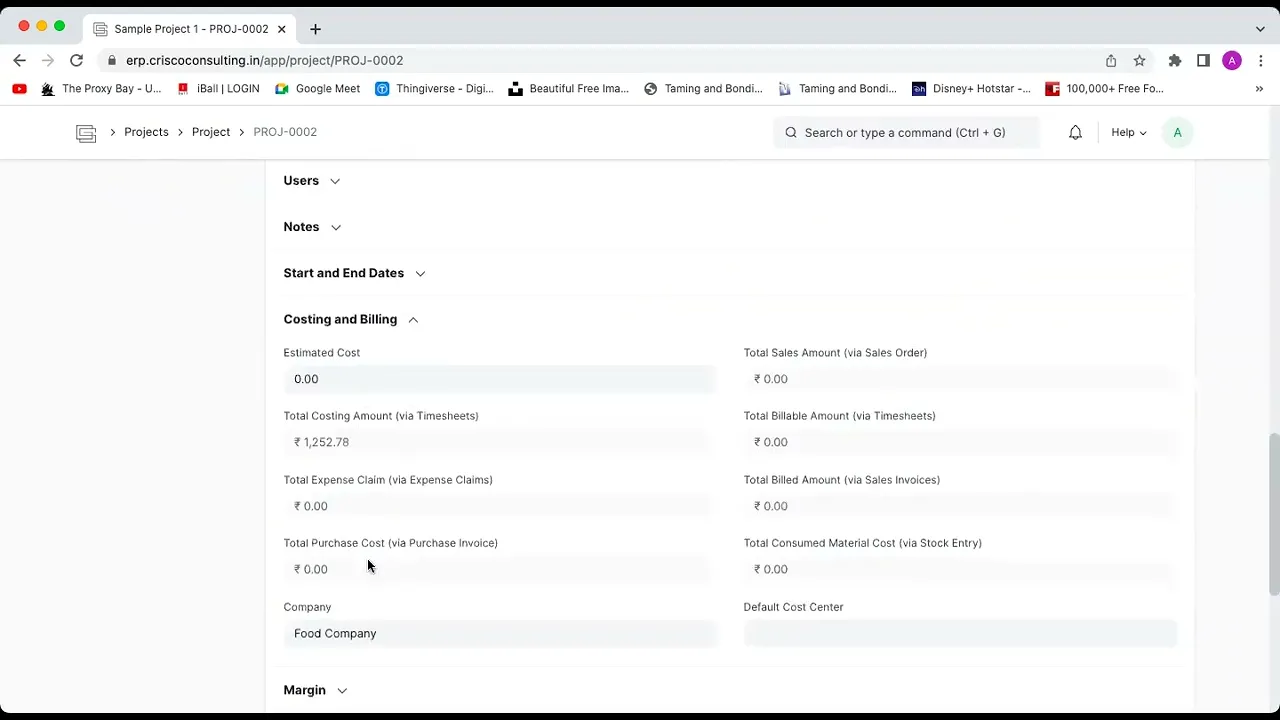The height and width of the screenshot is (720, 1280).
Task: Open first Taming and Bonding bookmark
Action: click(703, 88)
